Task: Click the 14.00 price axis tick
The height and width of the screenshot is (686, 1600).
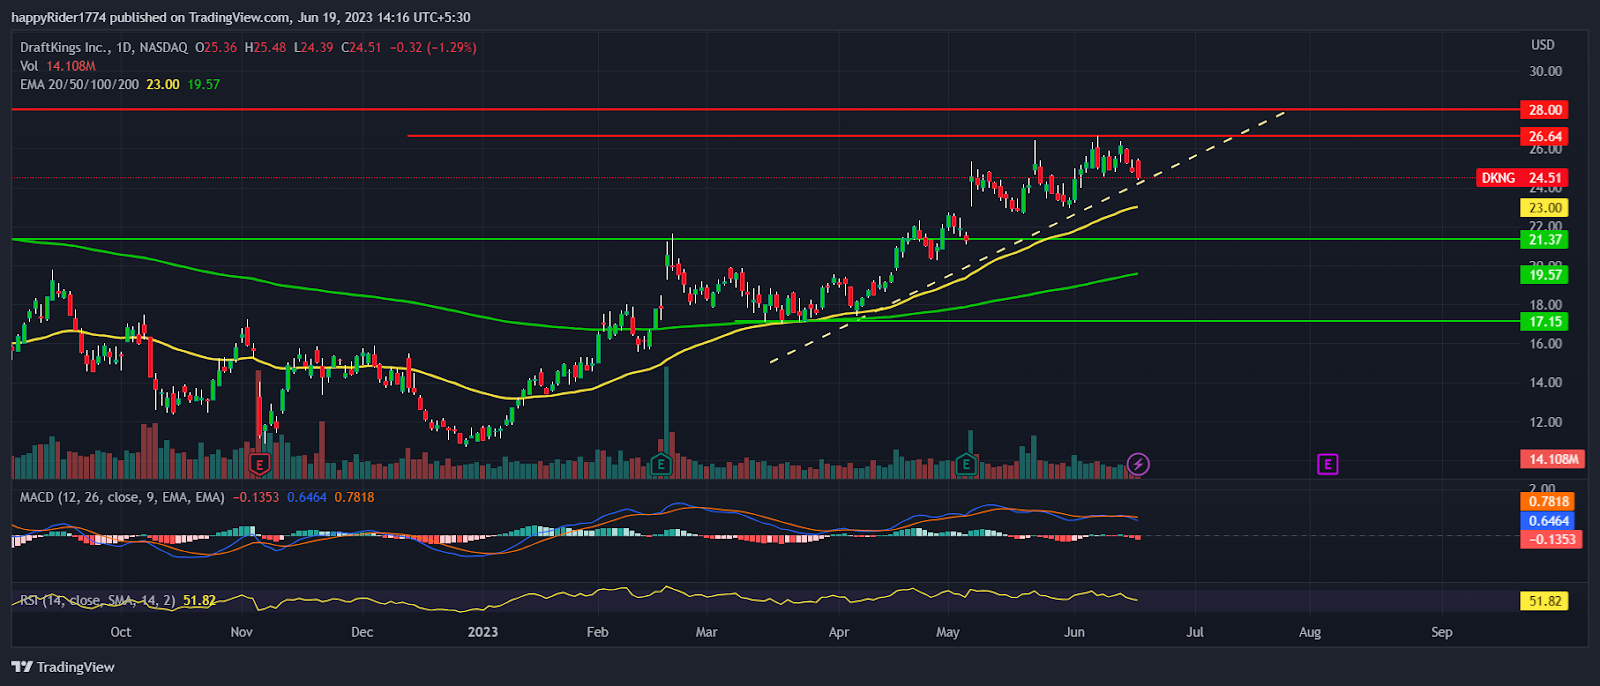Action: [1545, 382]
